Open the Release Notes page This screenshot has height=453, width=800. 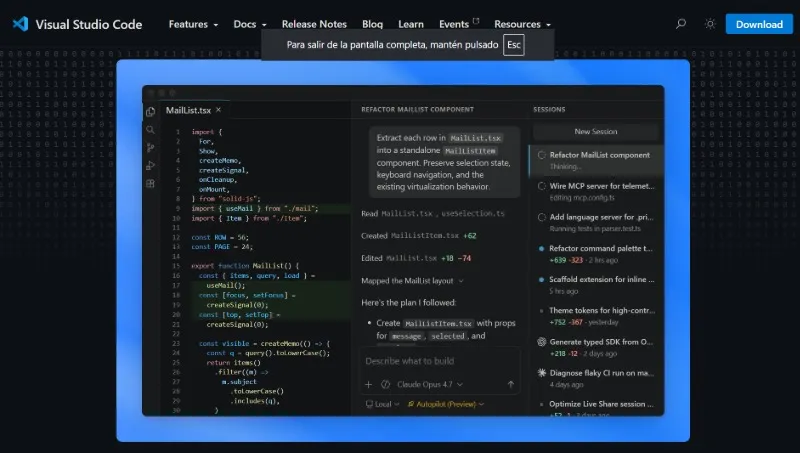pos(314,24)
